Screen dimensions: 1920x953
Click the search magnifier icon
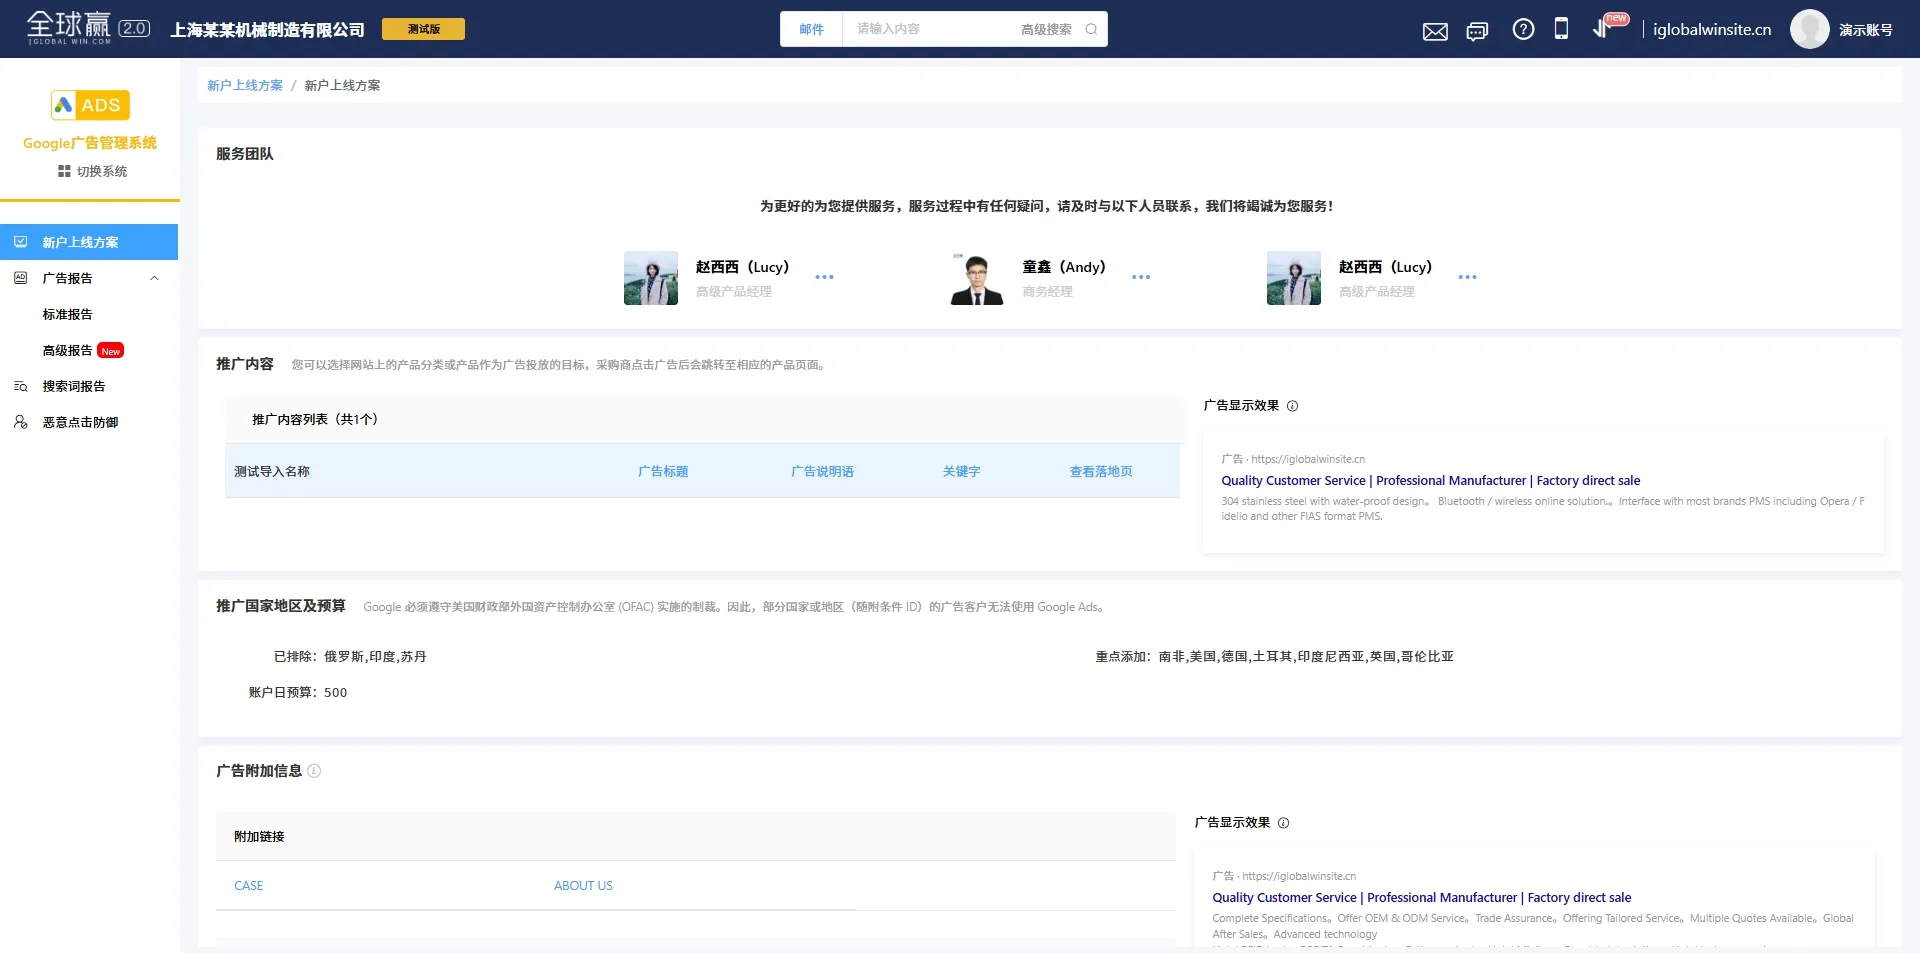[1091, 29]
